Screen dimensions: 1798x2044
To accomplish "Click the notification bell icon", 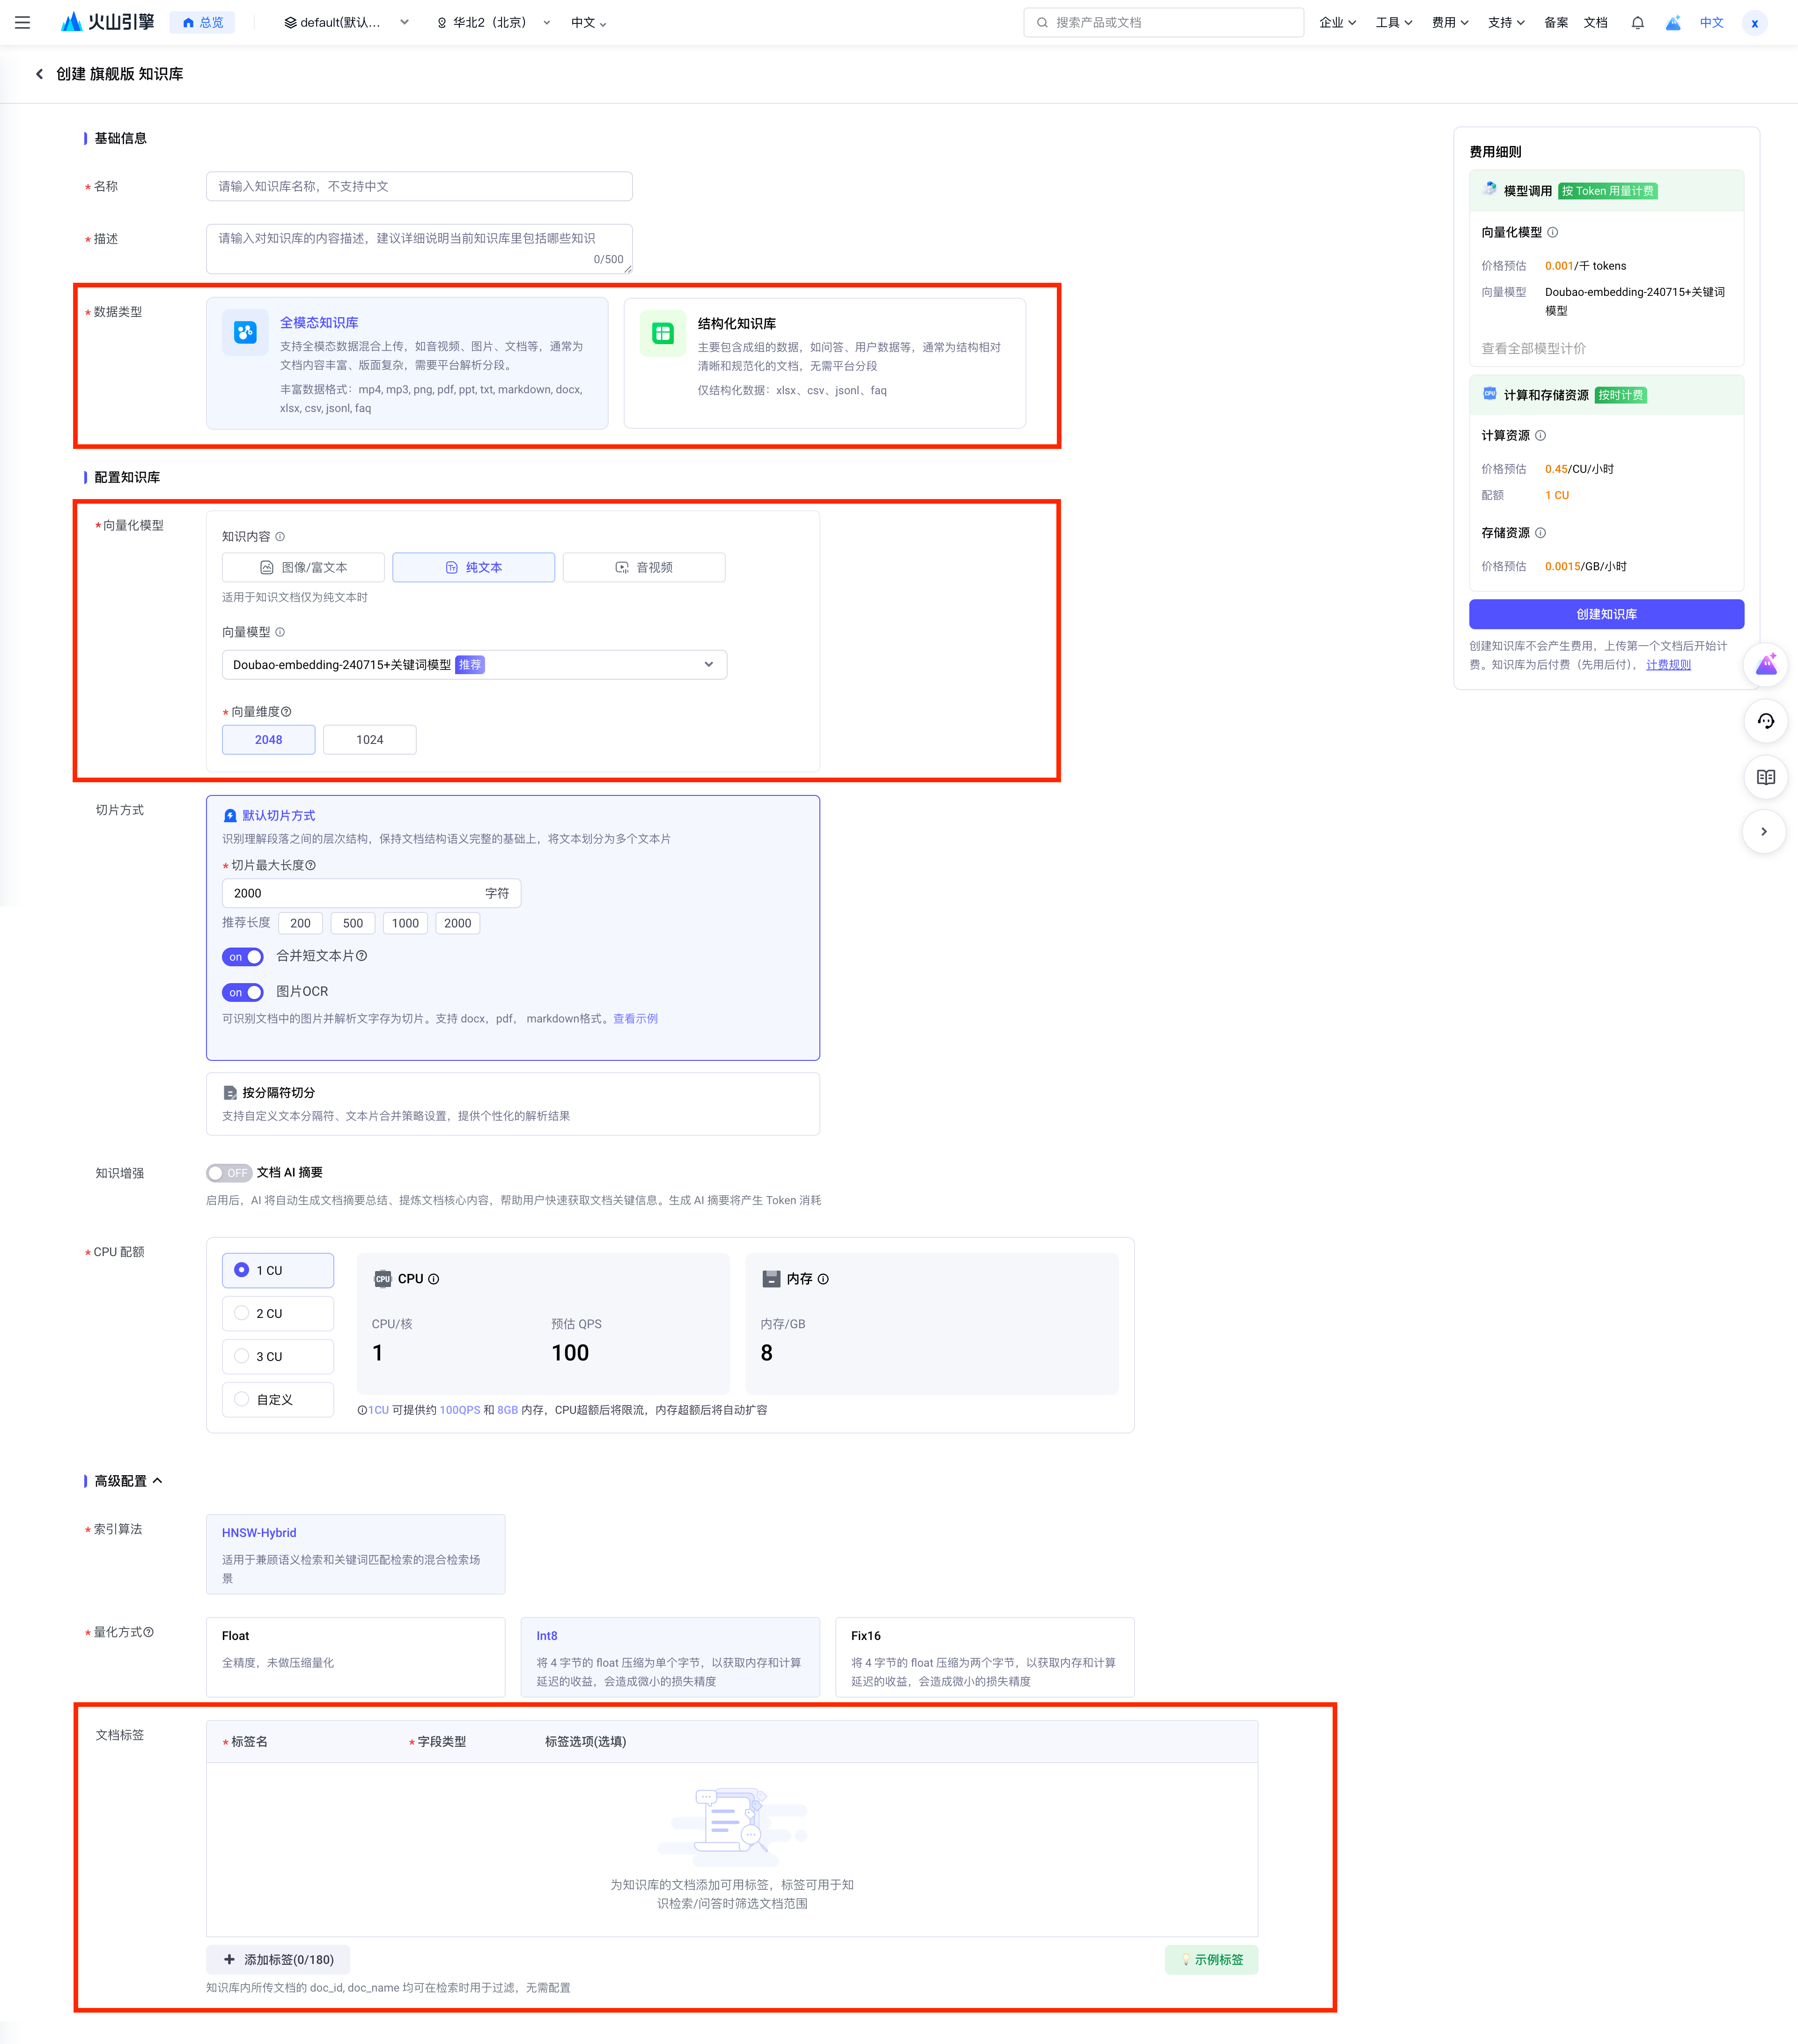I will click(1637, 22).
